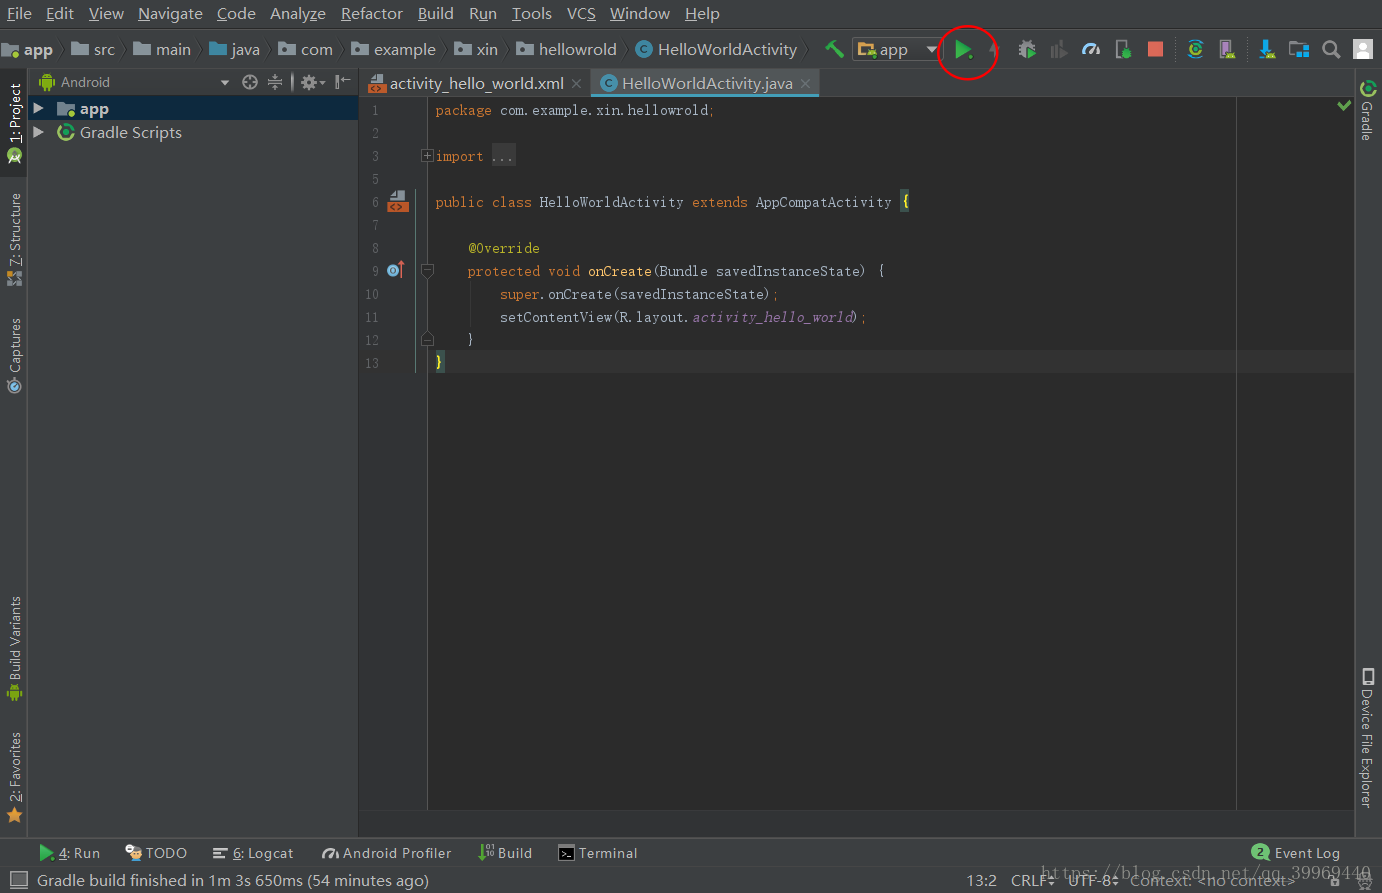Open the Android Profiler tool window

click(386, 853)
